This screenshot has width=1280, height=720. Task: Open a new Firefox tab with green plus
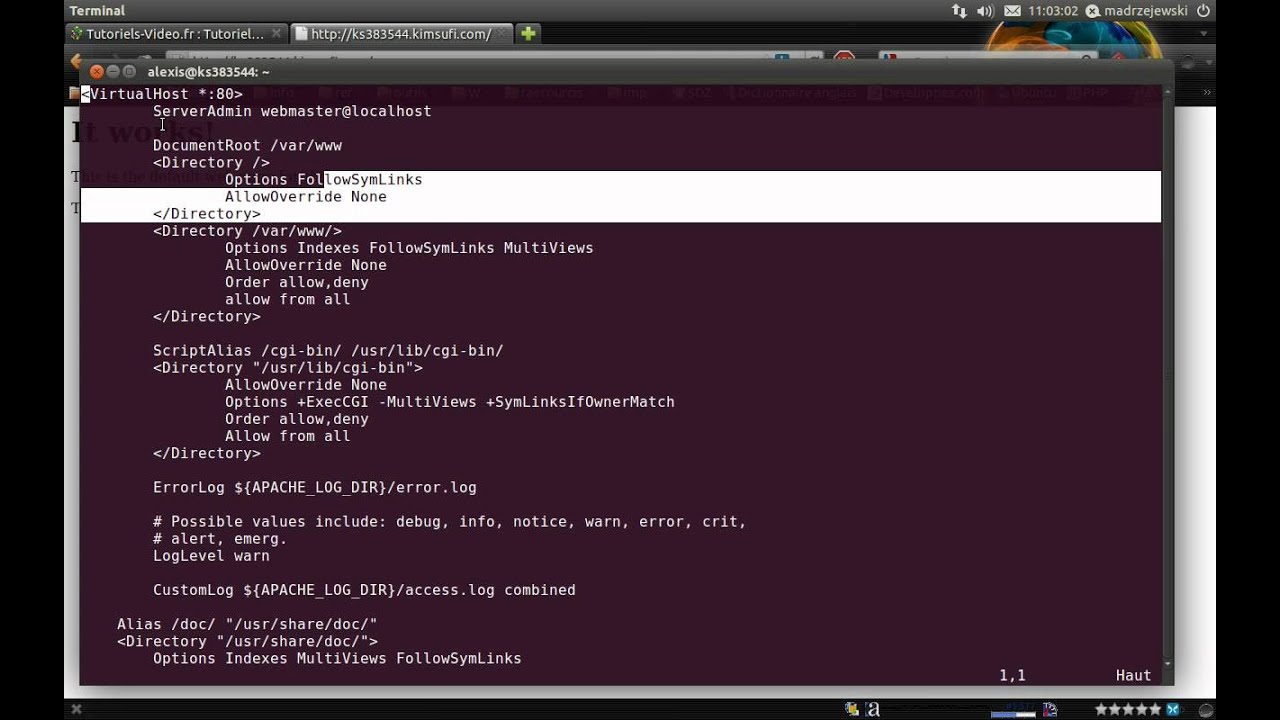528,34
